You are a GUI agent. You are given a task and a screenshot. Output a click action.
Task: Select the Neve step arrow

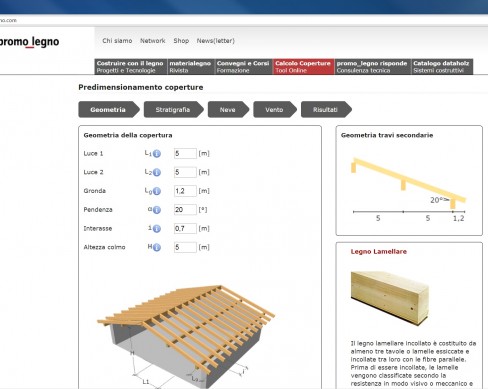coord(228,110)
